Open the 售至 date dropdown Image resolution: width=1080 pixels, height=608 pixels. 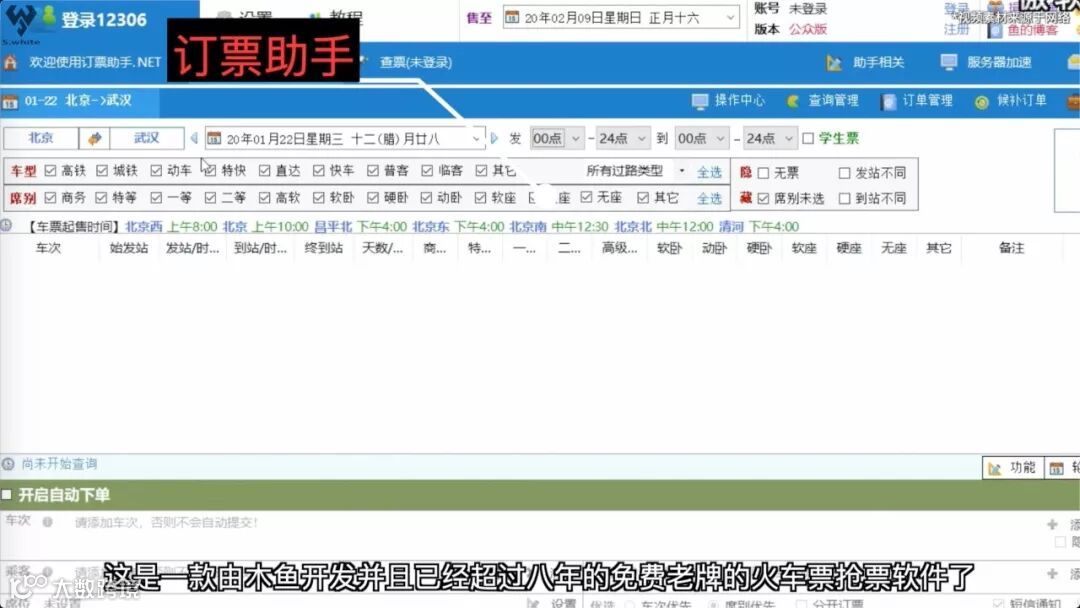tap(730, 18)
